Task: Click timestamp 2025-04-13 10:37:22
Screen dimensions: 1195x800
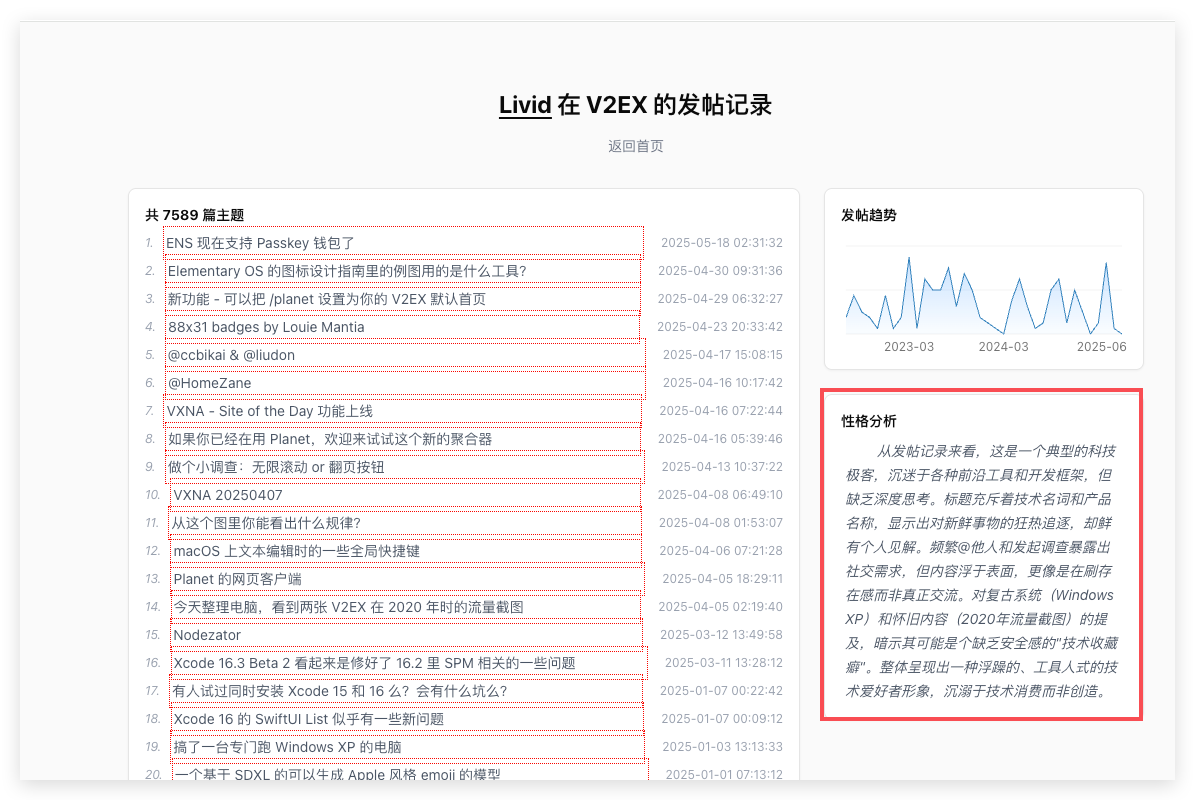Action: point(722,467)
